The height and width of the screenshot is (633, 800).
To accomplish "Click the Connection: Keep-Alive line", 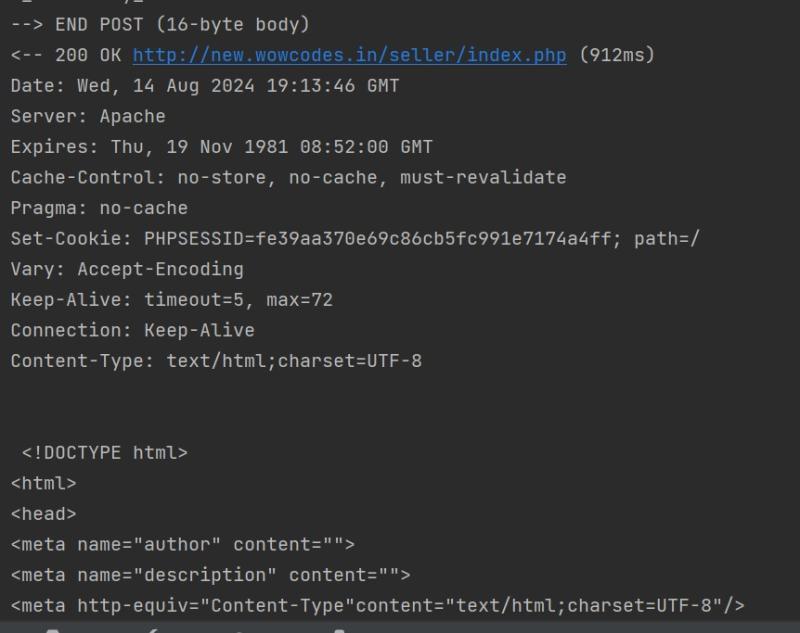I will click(133, 331).
